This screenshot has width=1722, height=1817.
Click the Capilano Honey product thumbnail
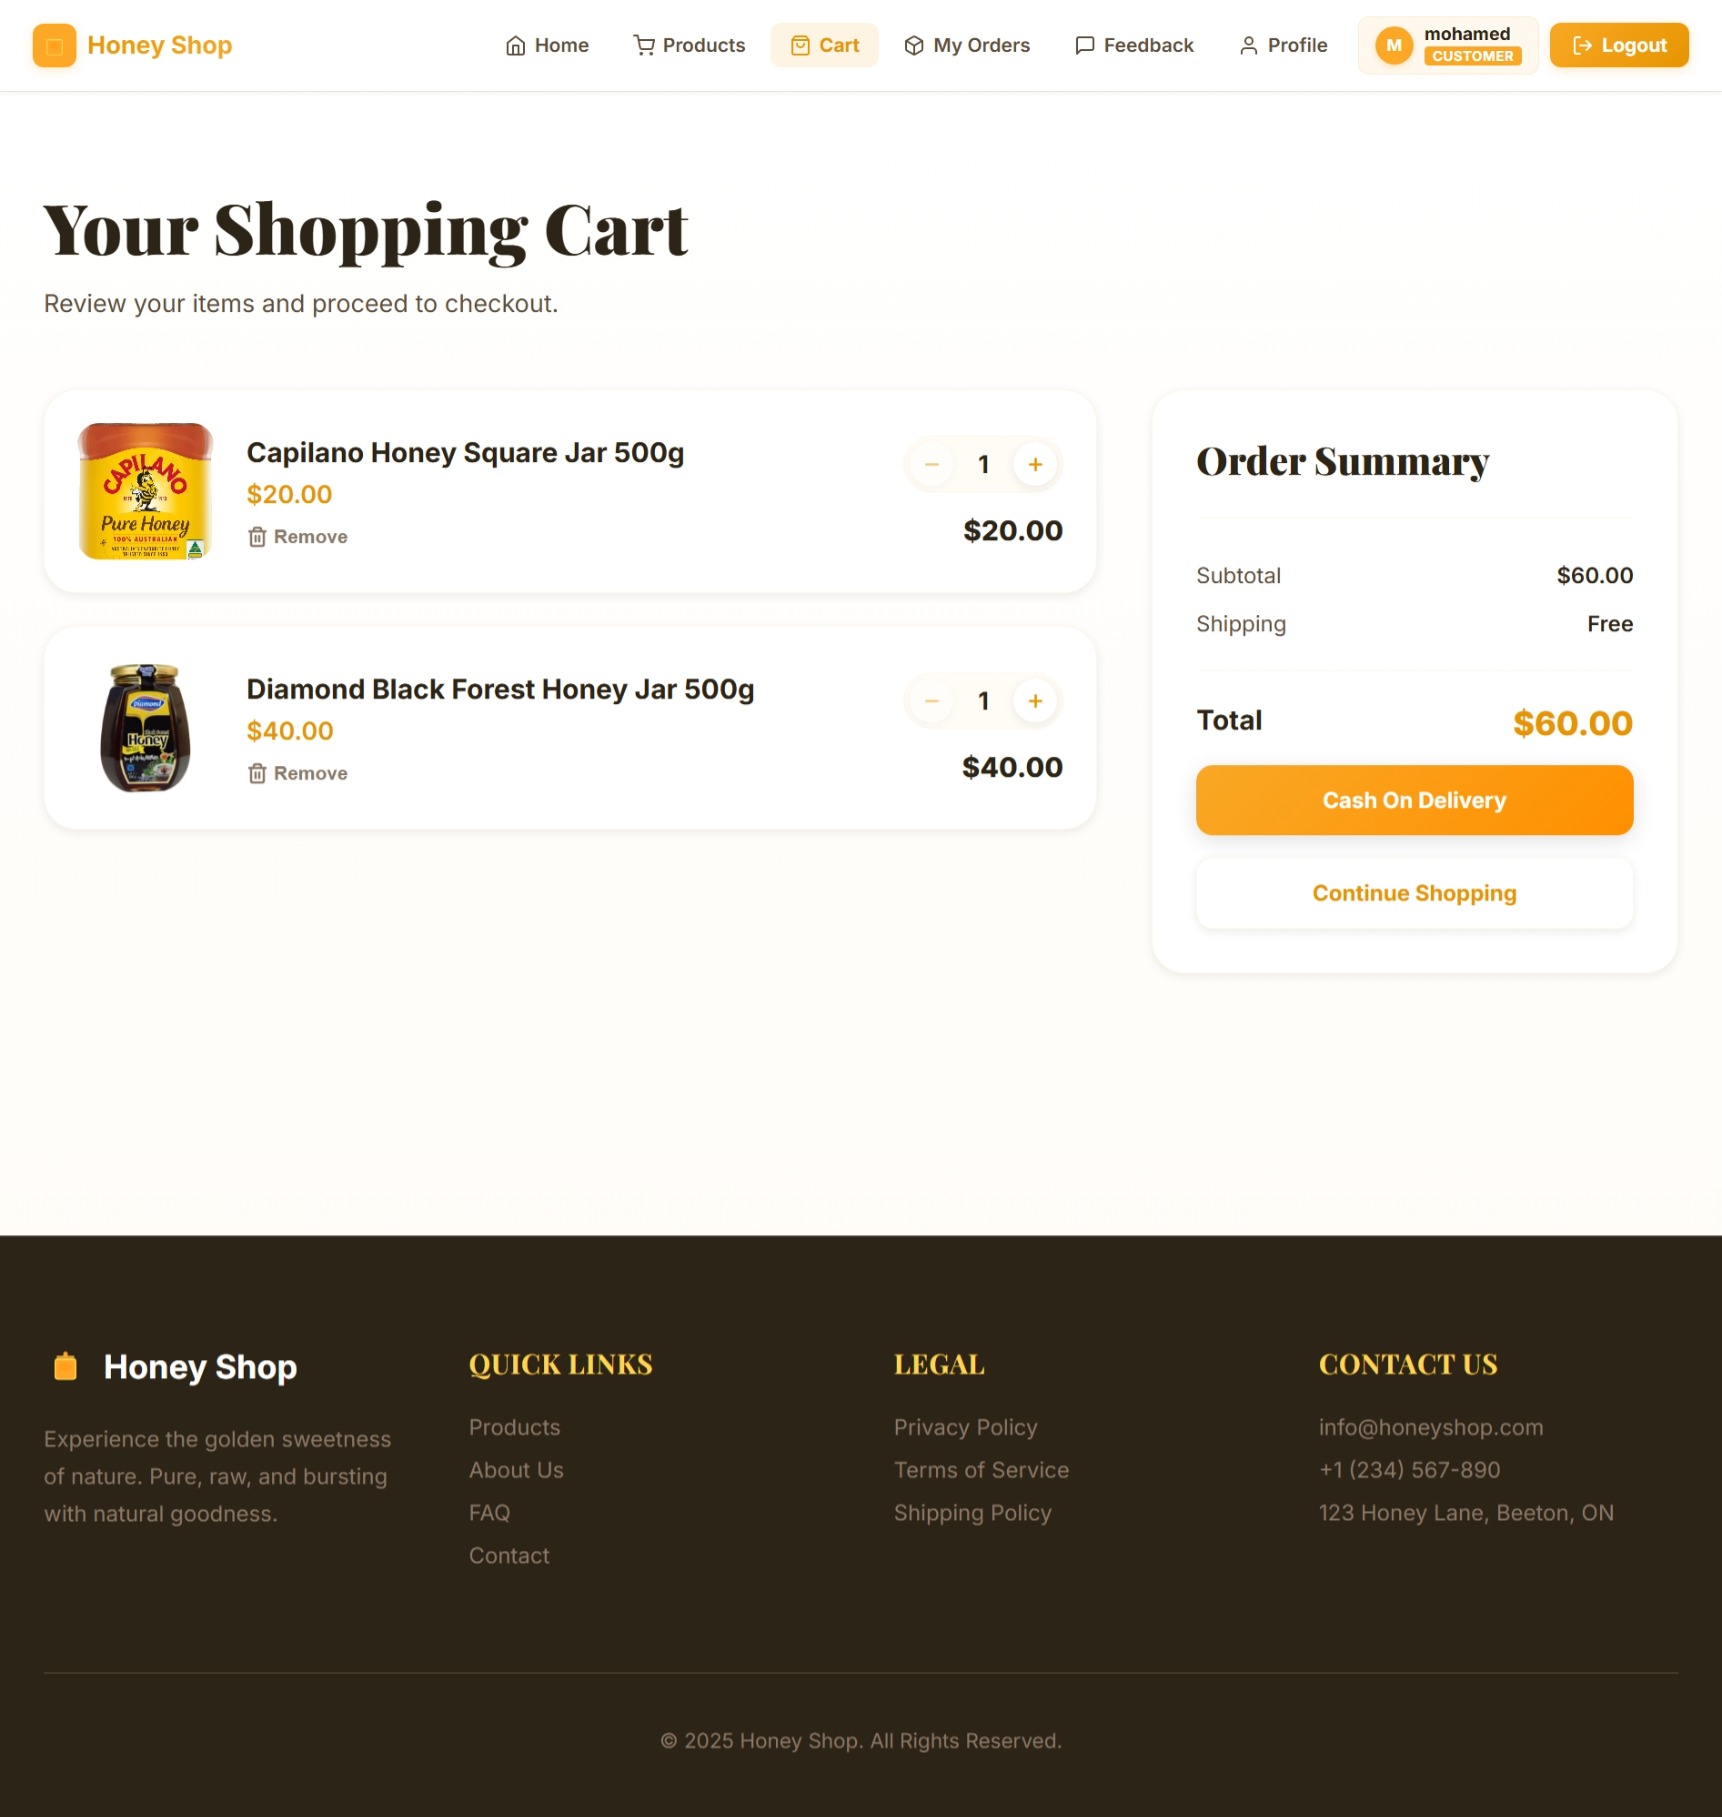pos(146,492)
